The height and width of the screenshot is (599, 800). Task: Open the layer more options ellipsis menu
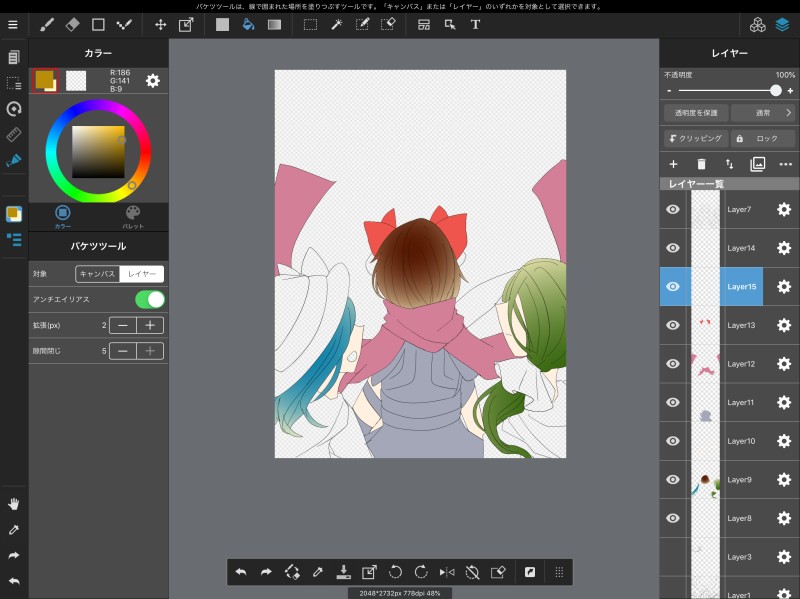[x=786, y=164]
